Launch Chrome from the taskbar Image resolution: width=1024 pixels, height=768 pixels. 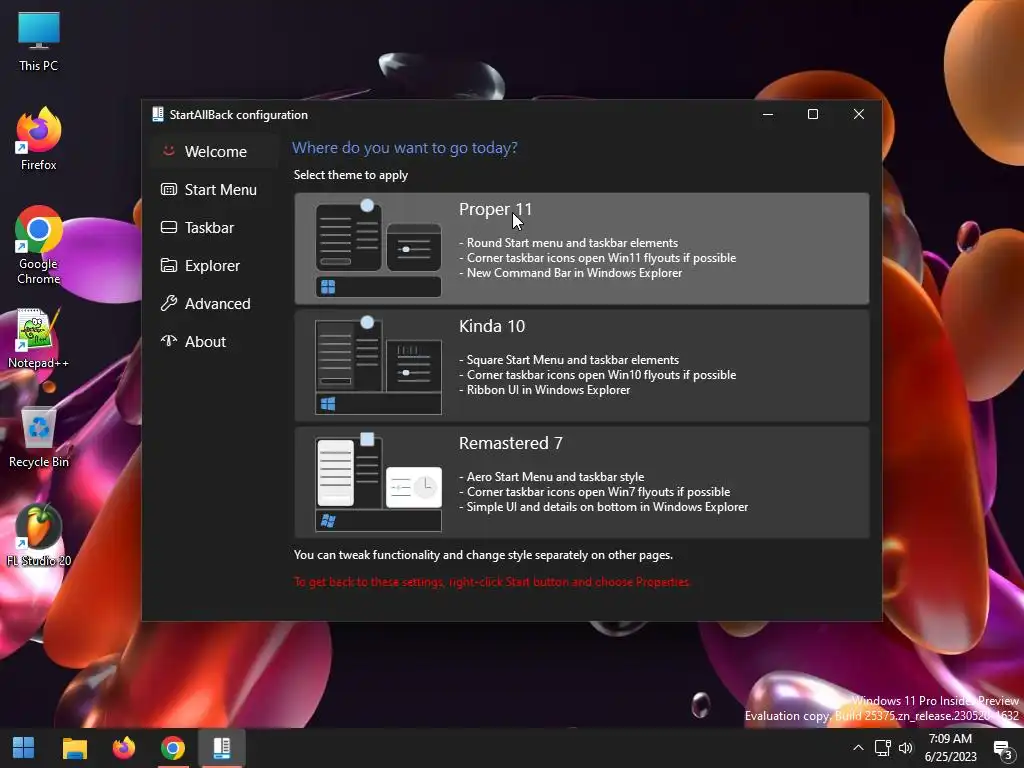tap(172, 748)
